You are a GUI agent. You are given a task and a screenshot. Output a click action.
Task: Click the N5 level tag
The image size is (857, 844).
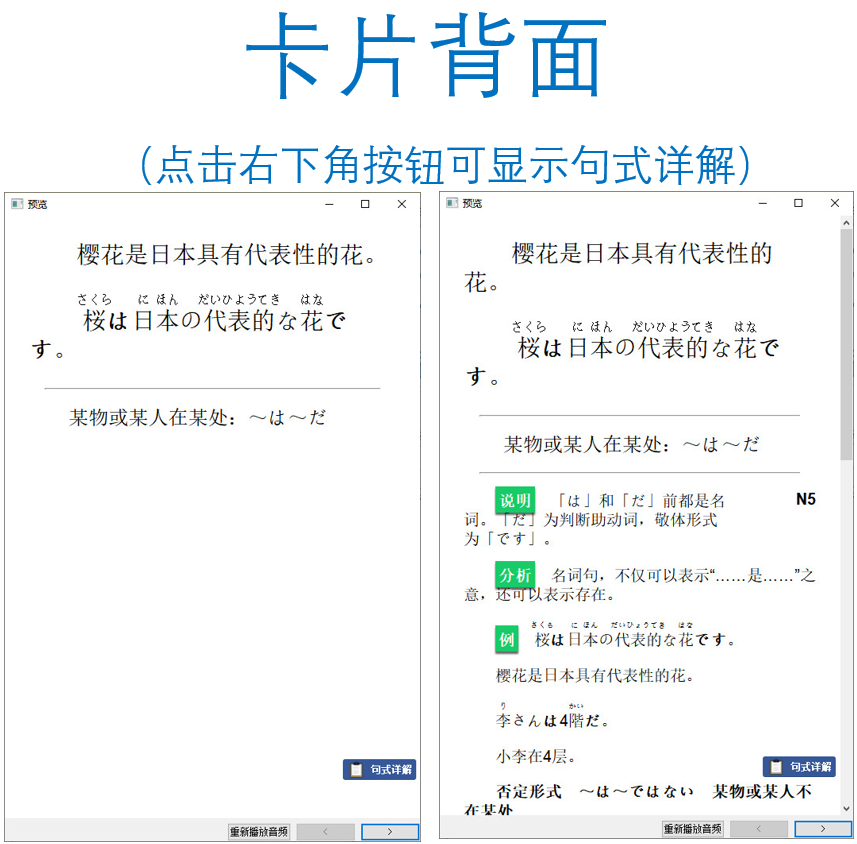806,499
